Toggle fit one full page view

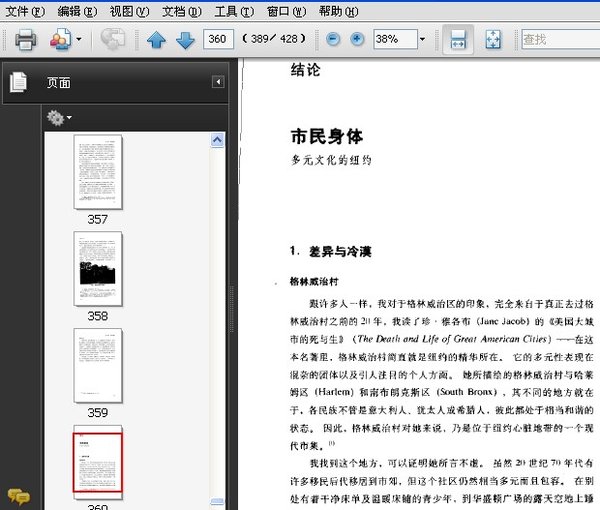click(x=493, y=40)
